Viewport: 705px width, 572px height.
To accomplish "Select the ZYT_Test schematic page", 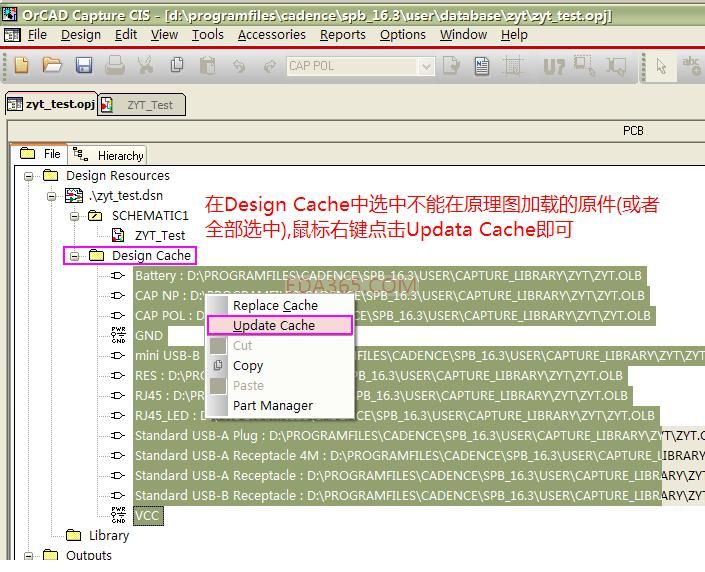I will coord(160,235).
